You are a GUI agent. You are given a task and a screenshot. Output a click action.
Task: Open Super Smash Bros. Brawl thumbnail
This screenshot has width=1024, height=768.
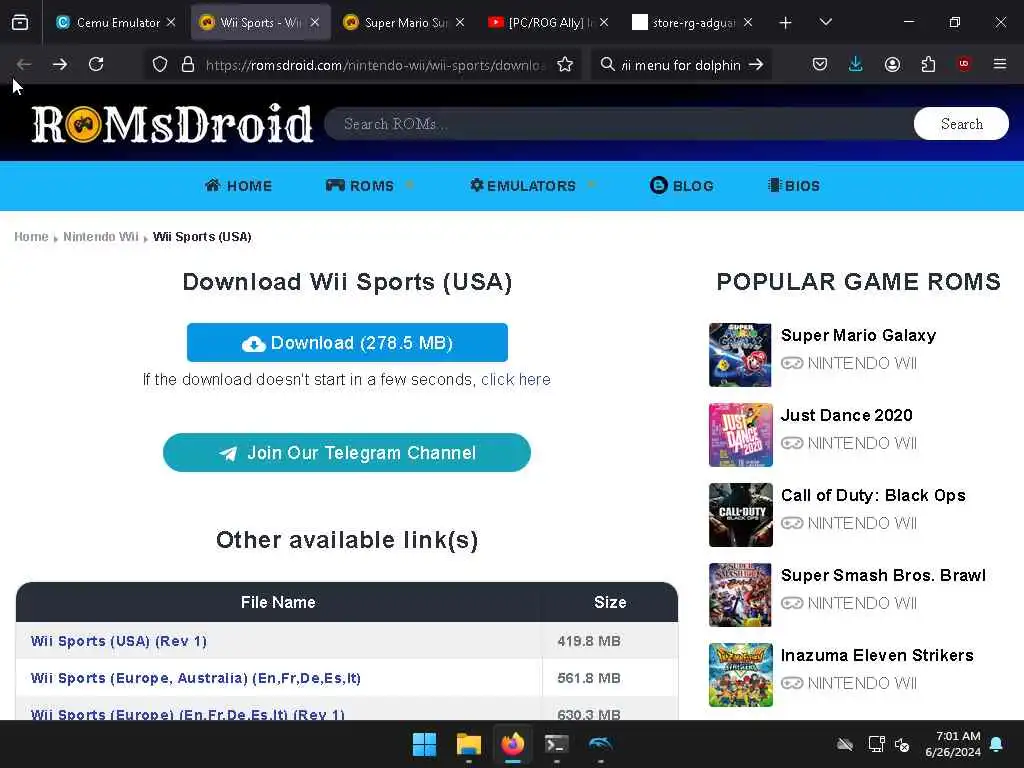pyautogui.click(x=741, y=595)
